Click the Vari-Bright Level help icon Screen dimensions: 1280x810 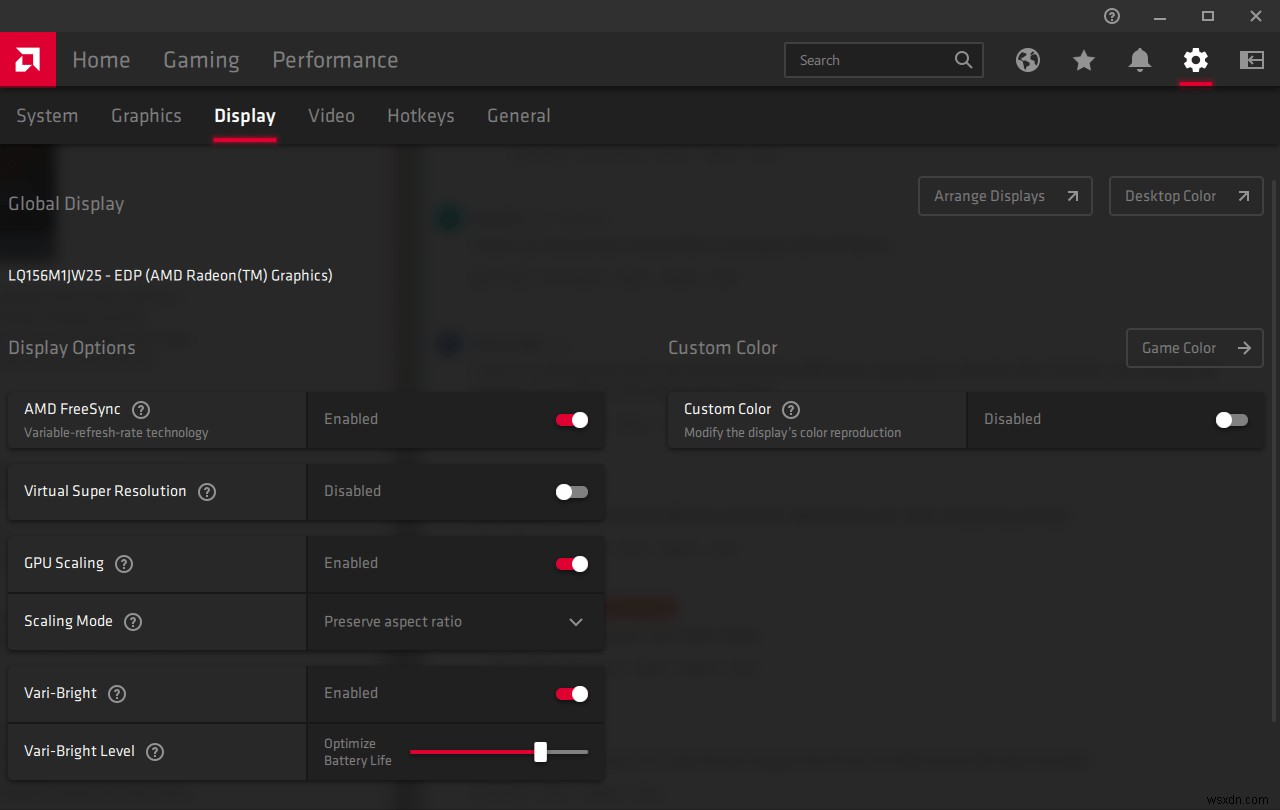click(154, 752)
